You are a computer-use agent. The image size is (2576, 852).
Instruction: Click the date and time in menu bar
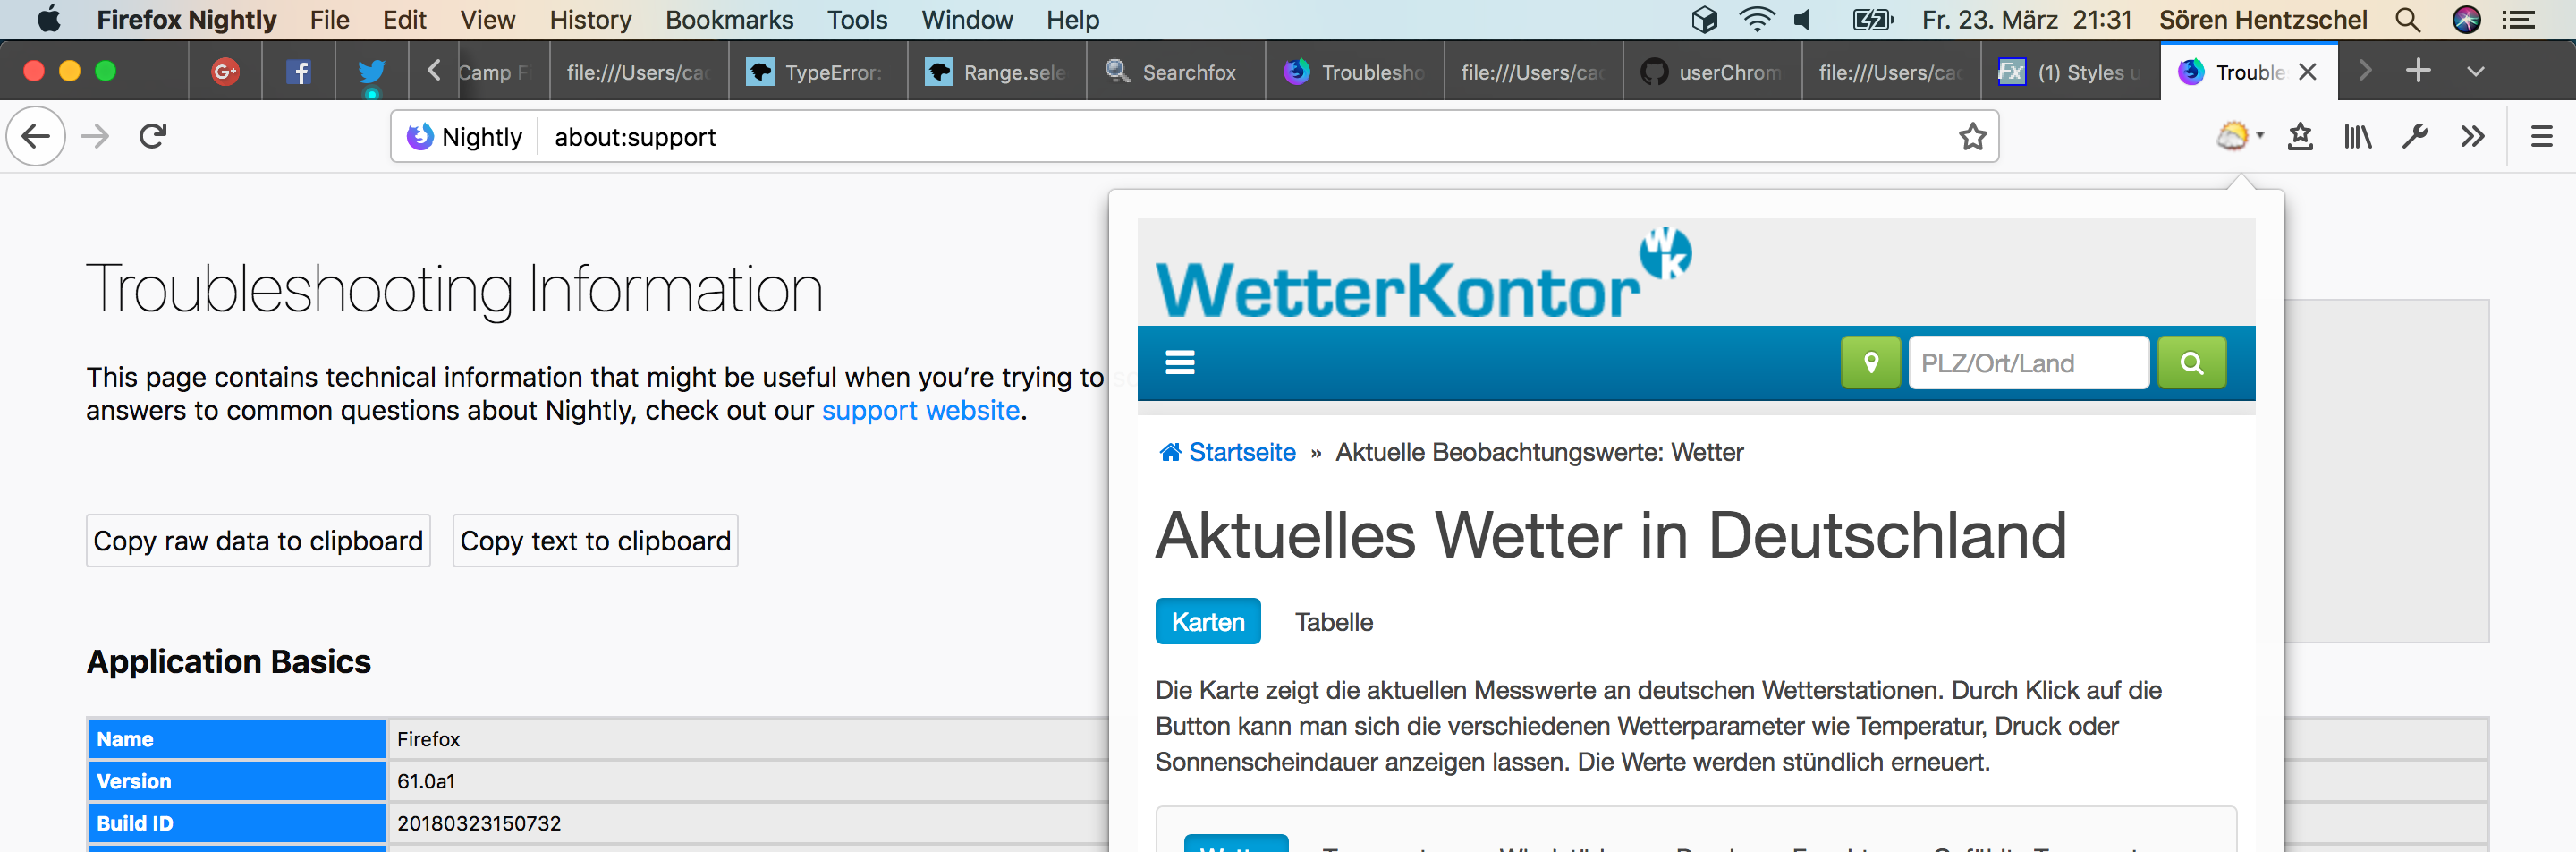2027,20
